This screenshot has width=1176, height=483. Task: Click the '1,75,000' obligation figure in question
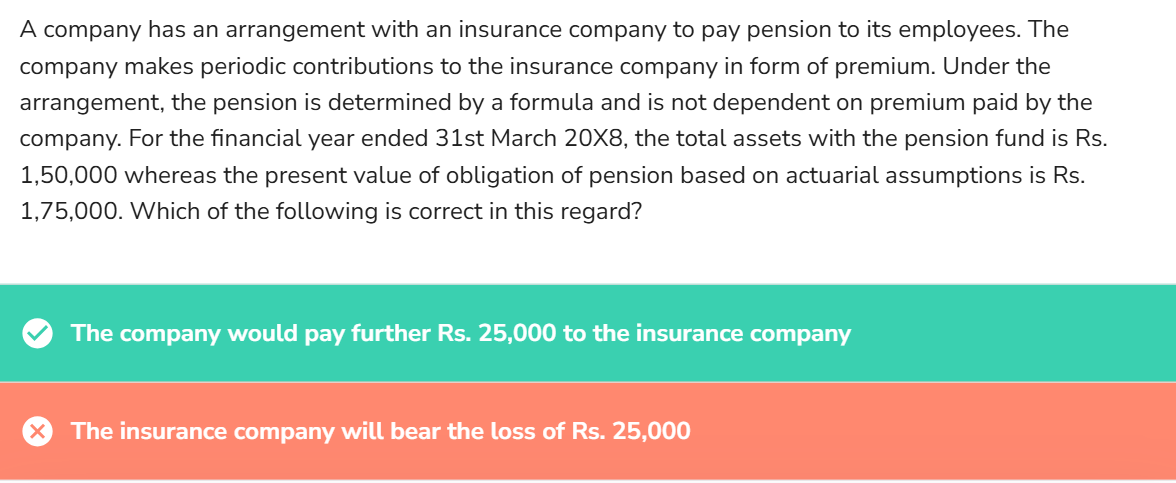coord(68,212)
